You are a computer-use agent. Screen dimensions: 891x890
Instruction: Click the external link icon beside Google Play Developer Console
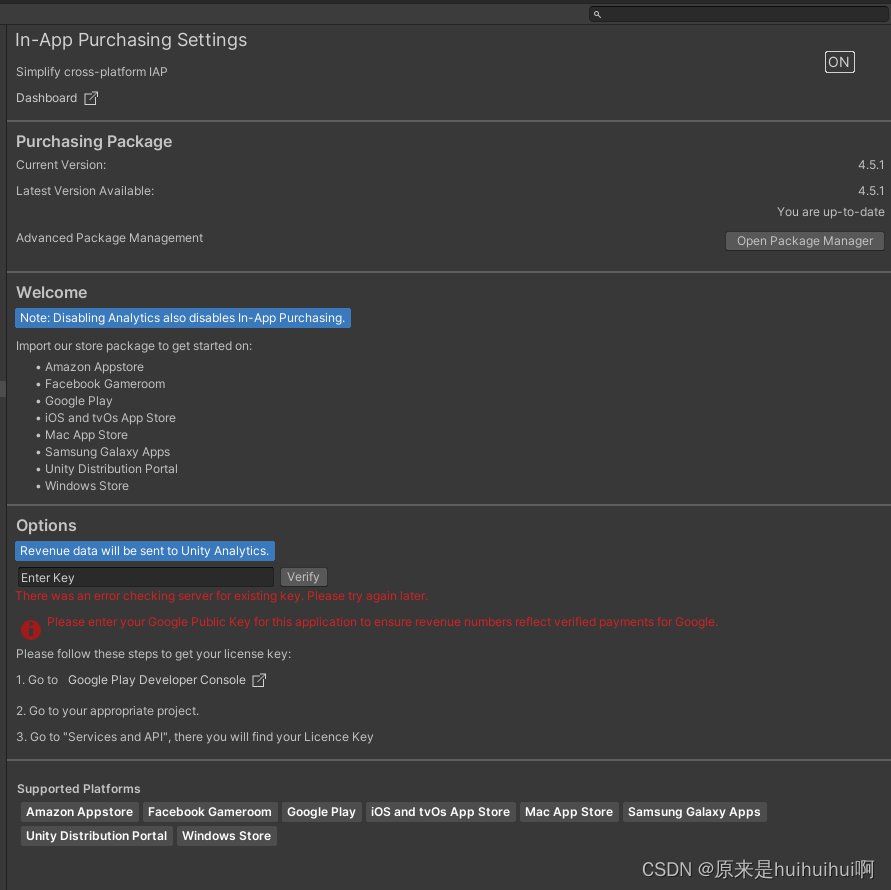click(x=259, y=679)
